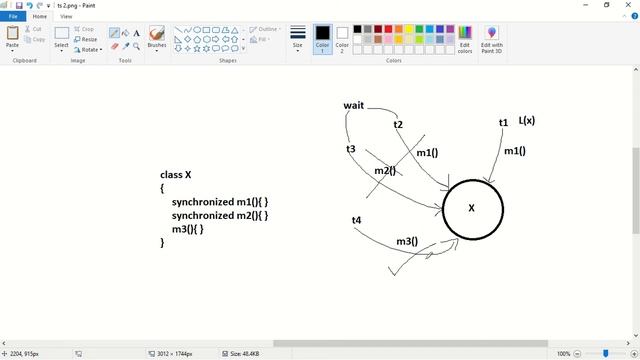Screen dimensions: 640x360
Task: Click Edit with Paint 3D
Action: coord(491,39)
